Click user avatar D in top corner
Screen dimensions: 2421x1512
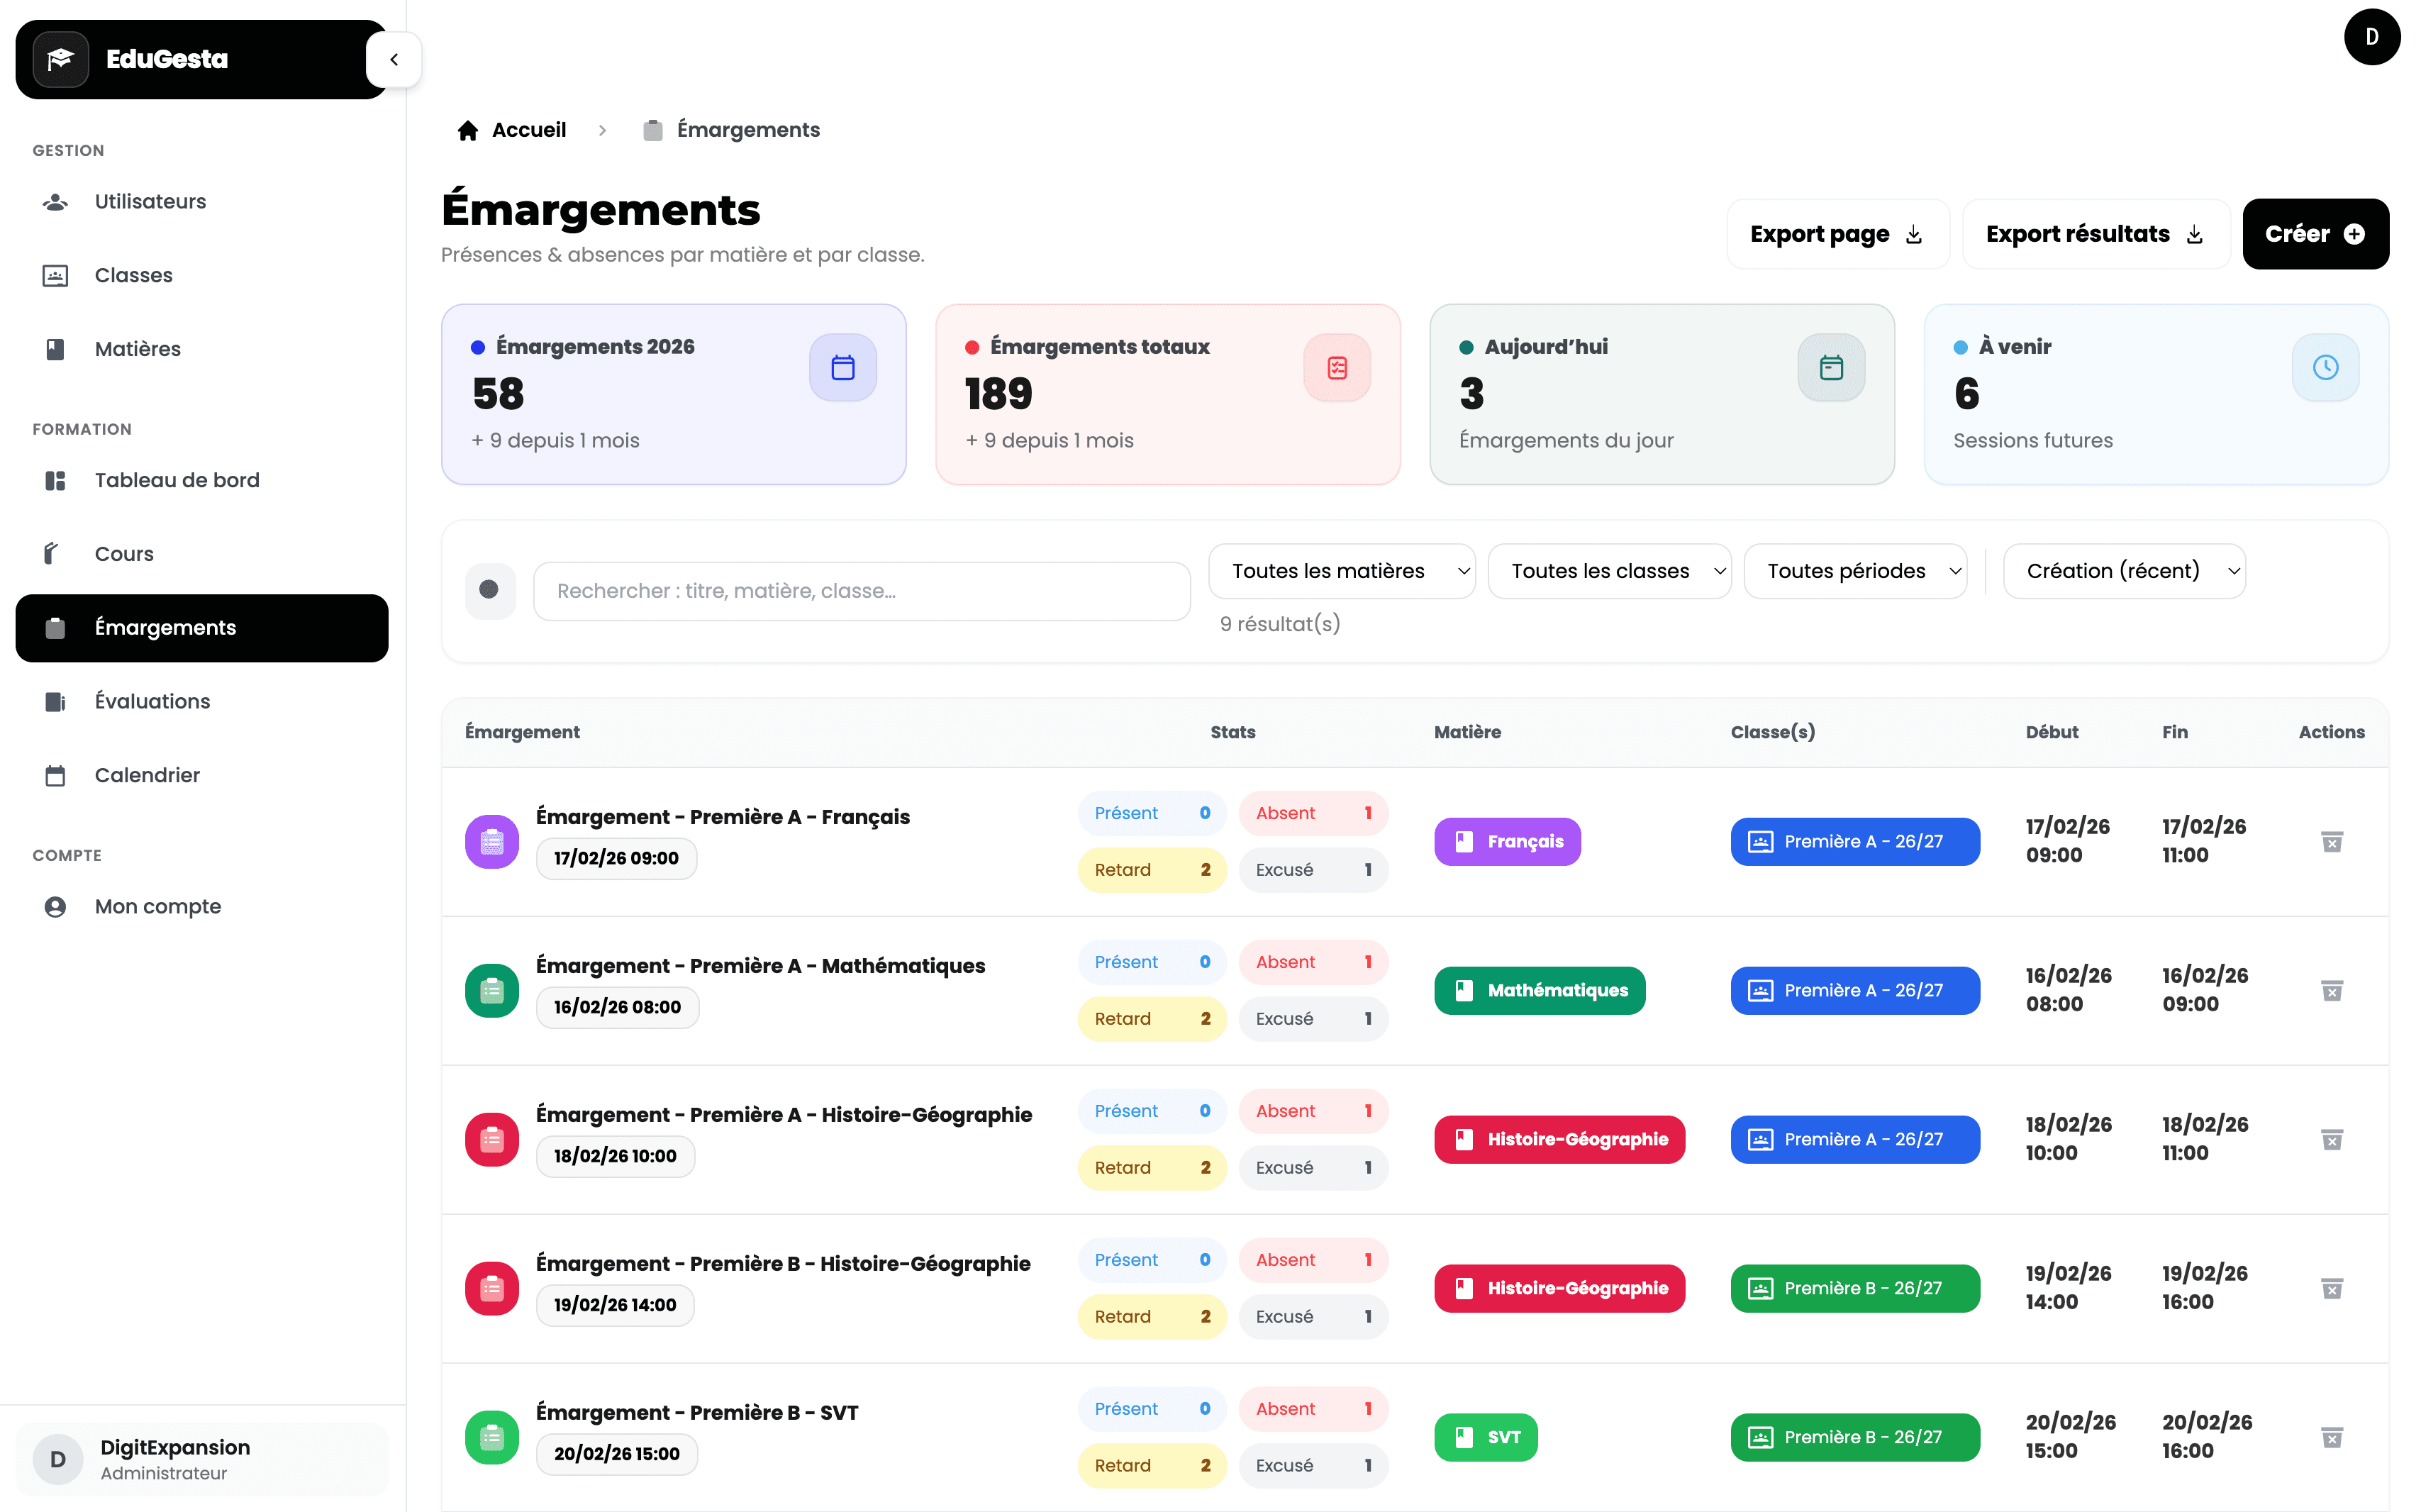click(x=2371, y=37)
